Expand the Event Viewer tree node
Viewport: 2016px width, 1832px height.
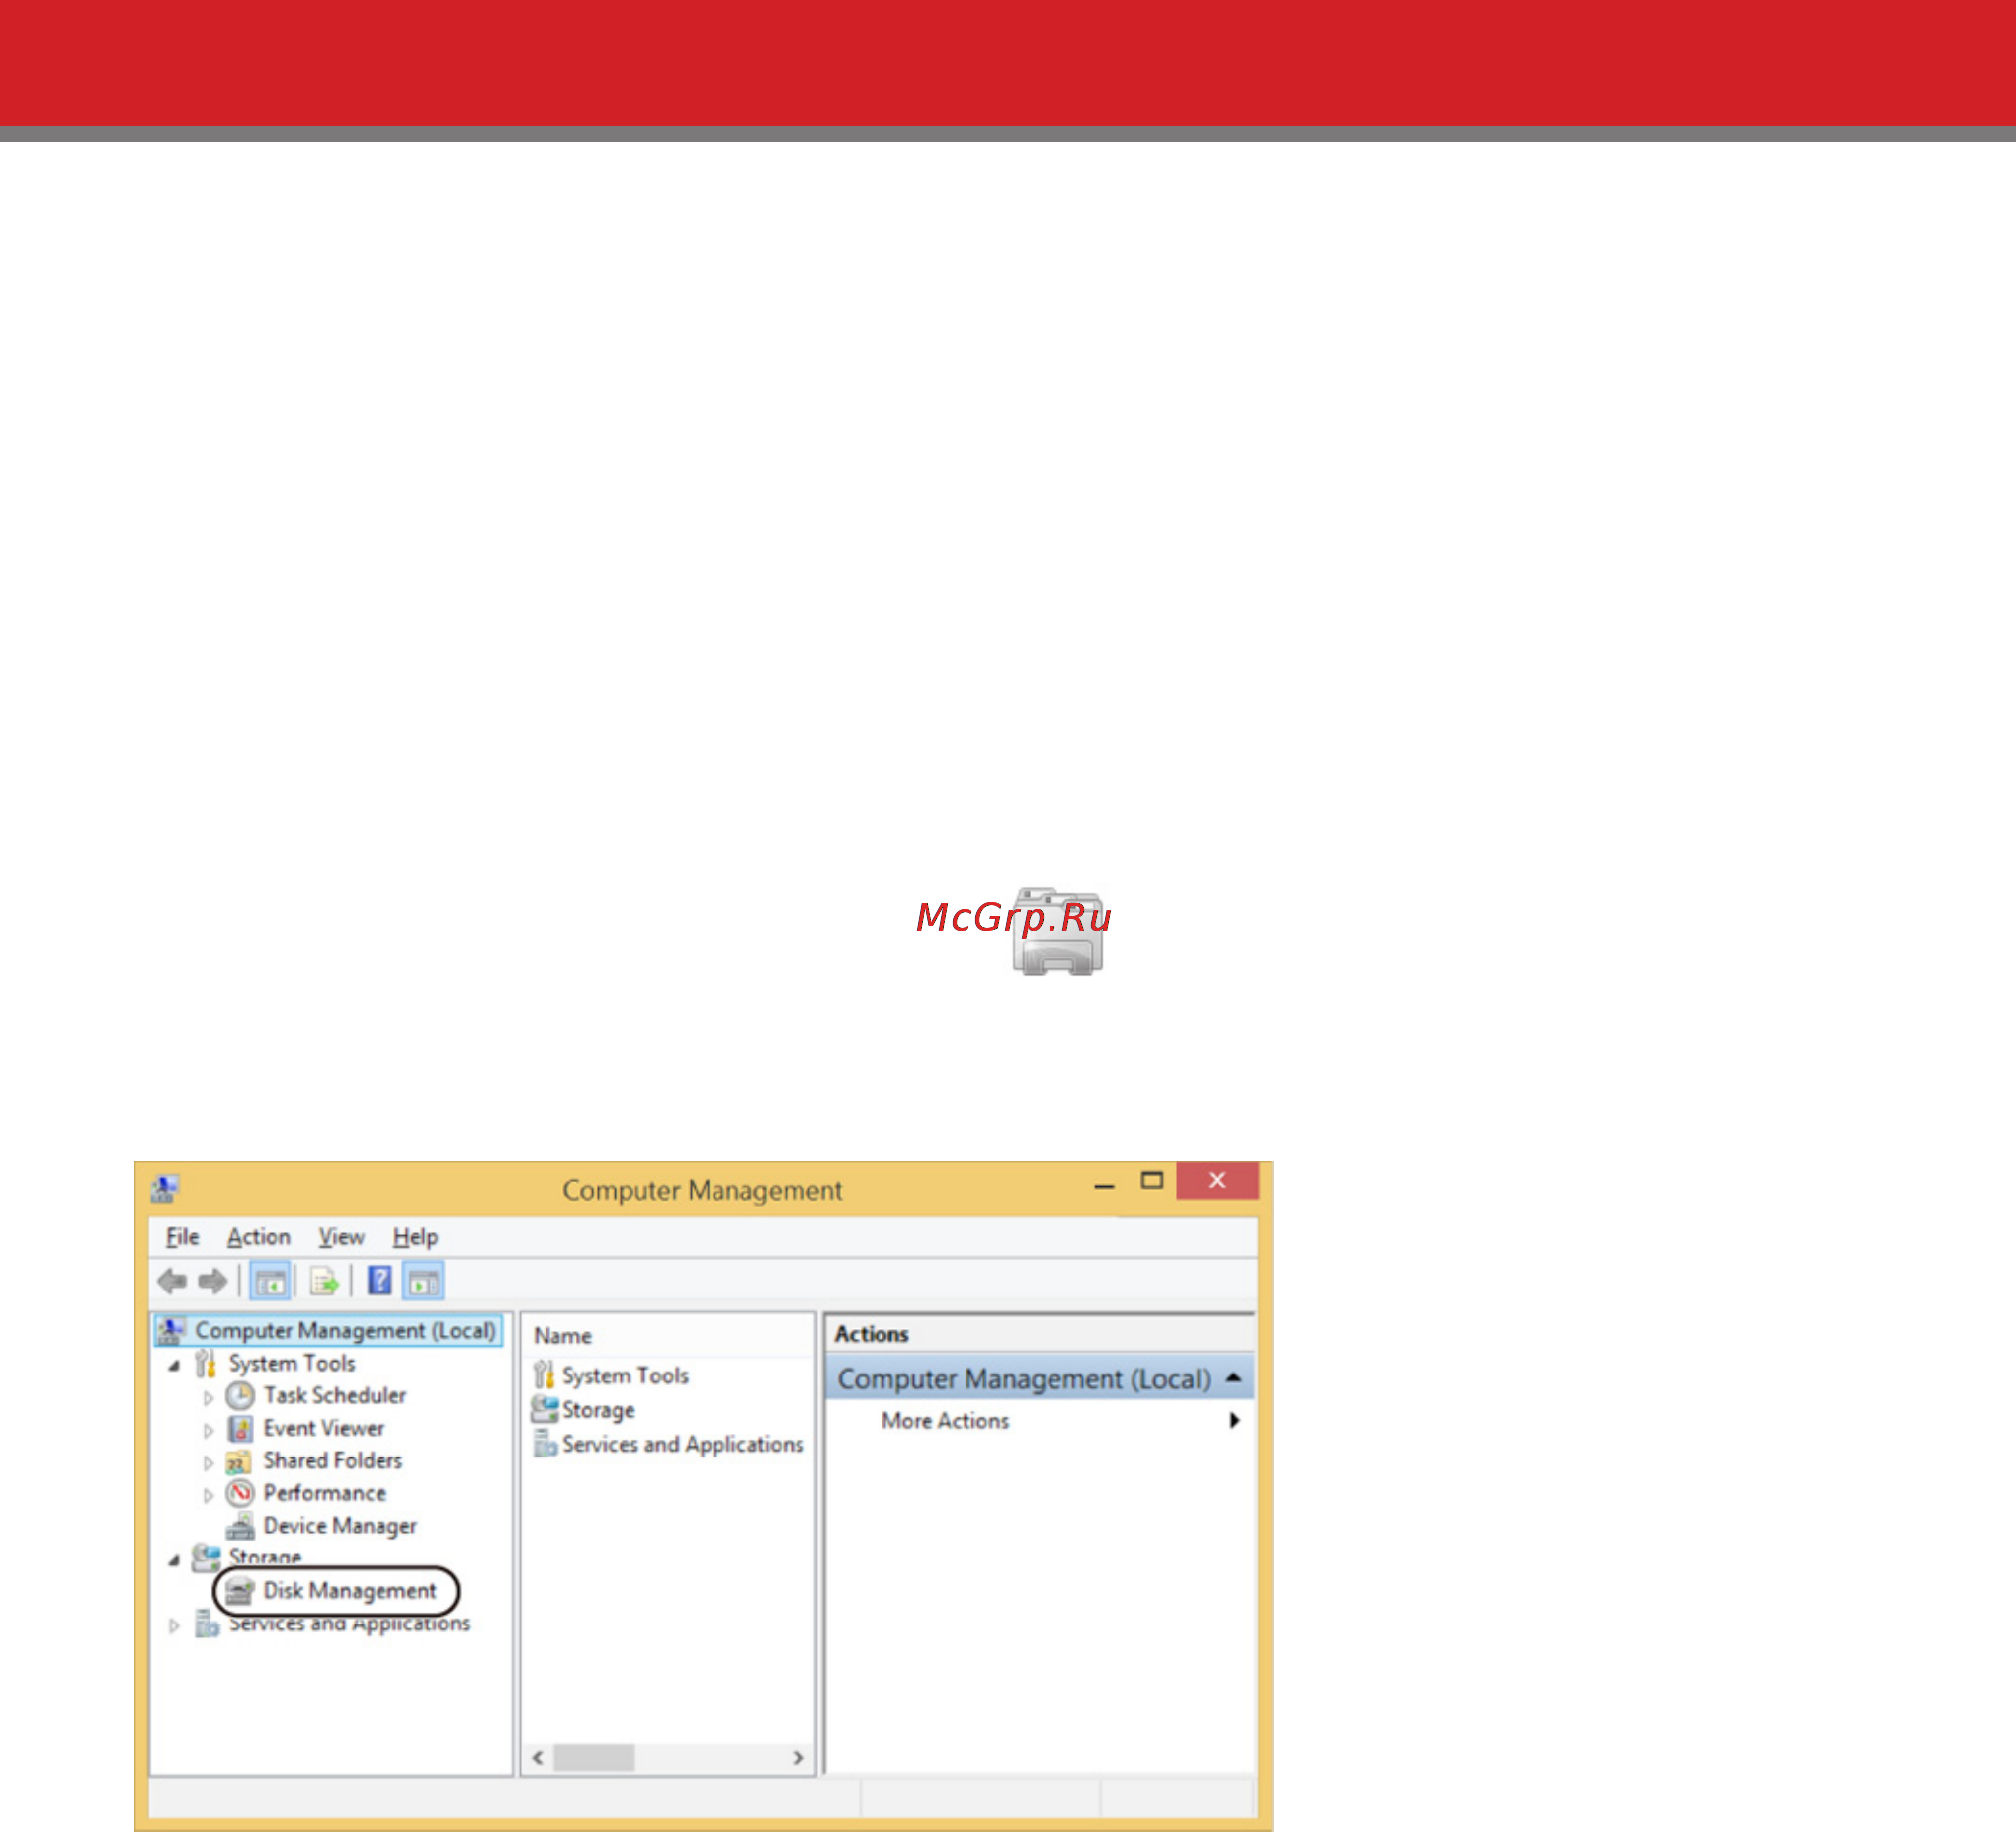tap(208, 1430)
